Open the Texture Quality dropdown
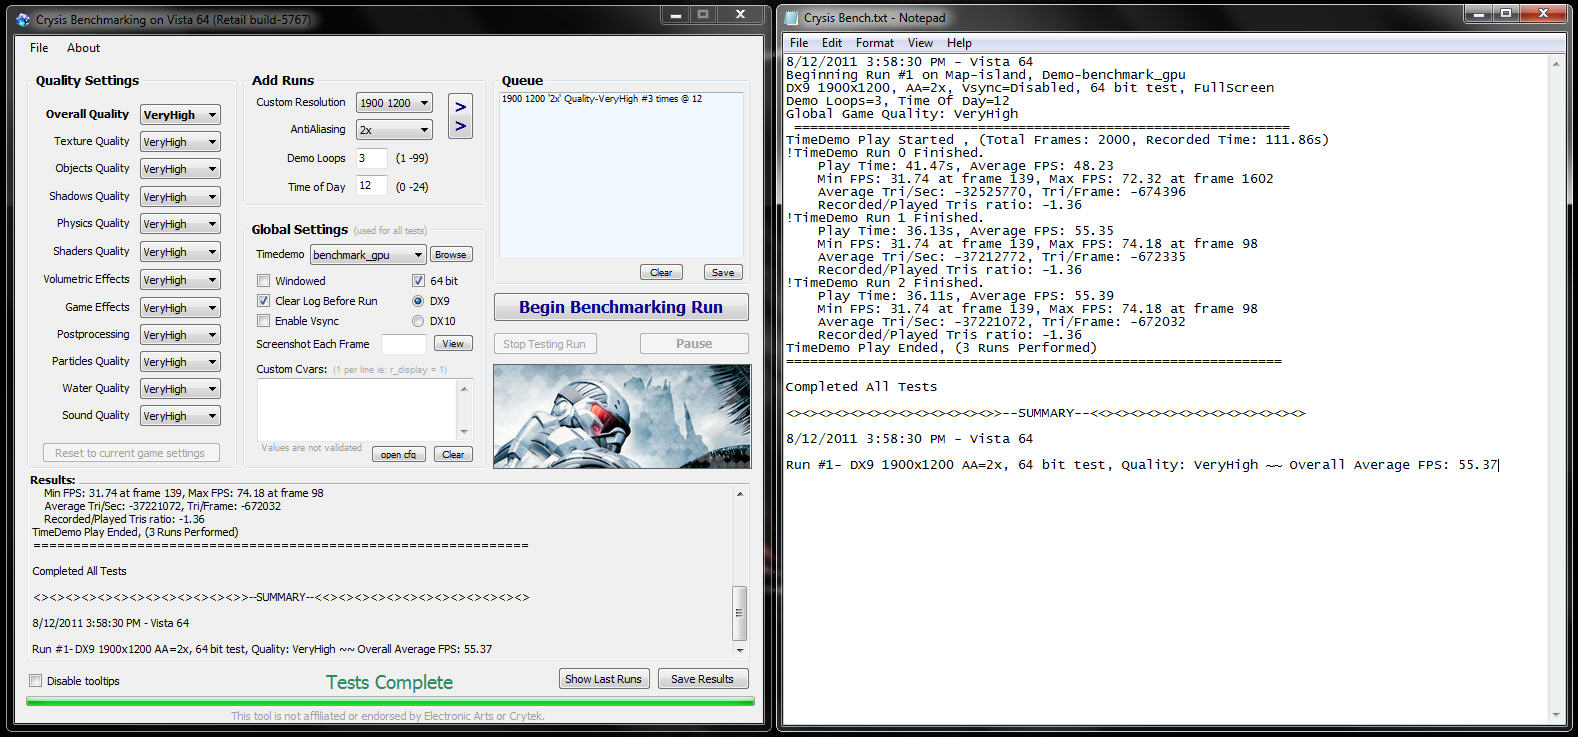This screenshot has width=1578, height=737. 180,142
